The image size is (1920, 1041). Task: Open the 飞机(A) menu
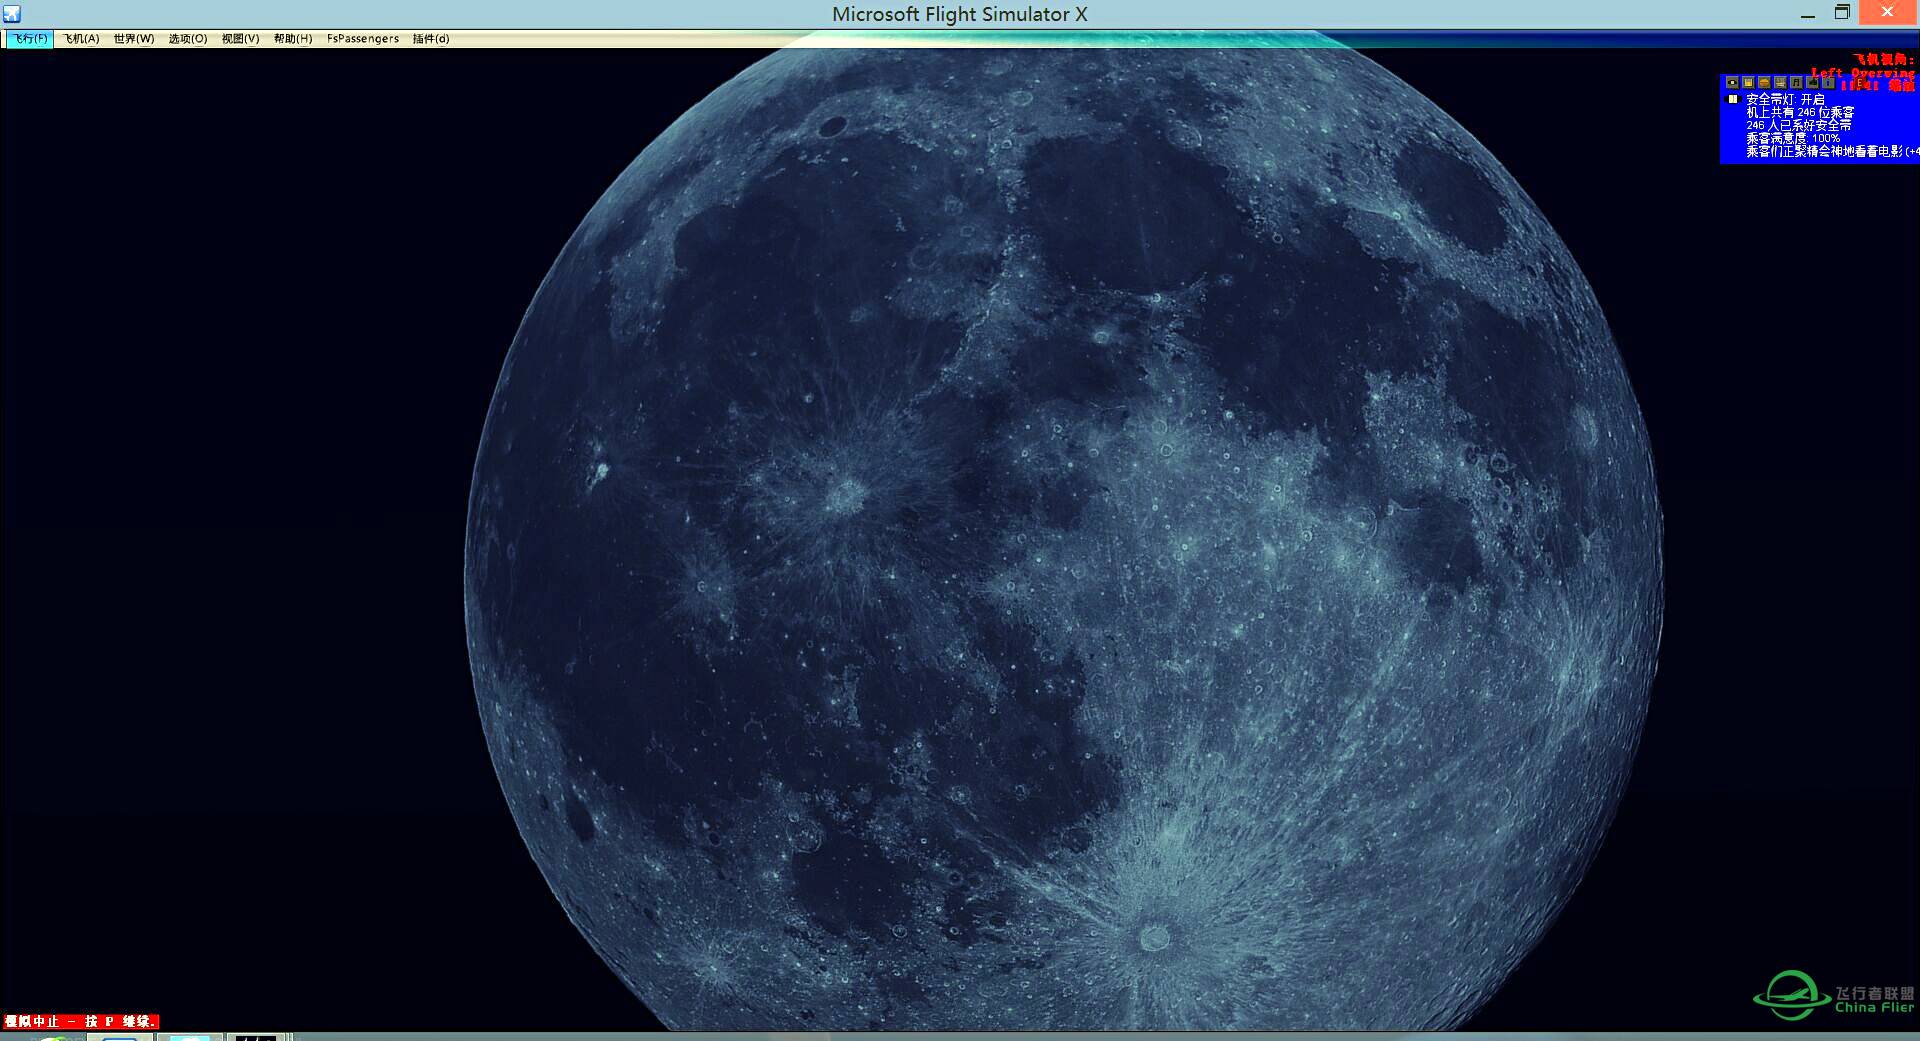pyautogui.click(x=81, y=39)
